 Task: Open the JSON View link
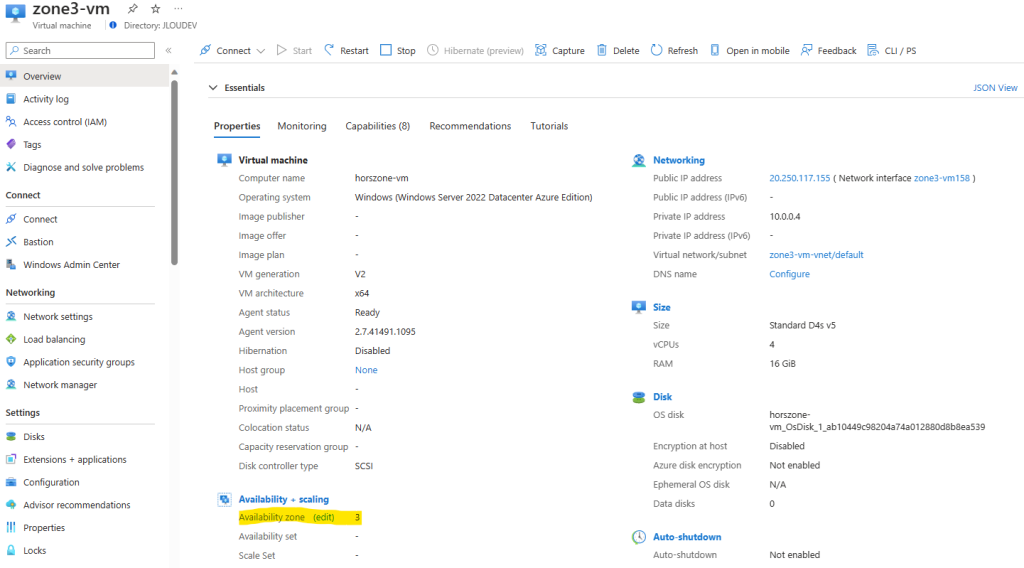coord(995,87)
